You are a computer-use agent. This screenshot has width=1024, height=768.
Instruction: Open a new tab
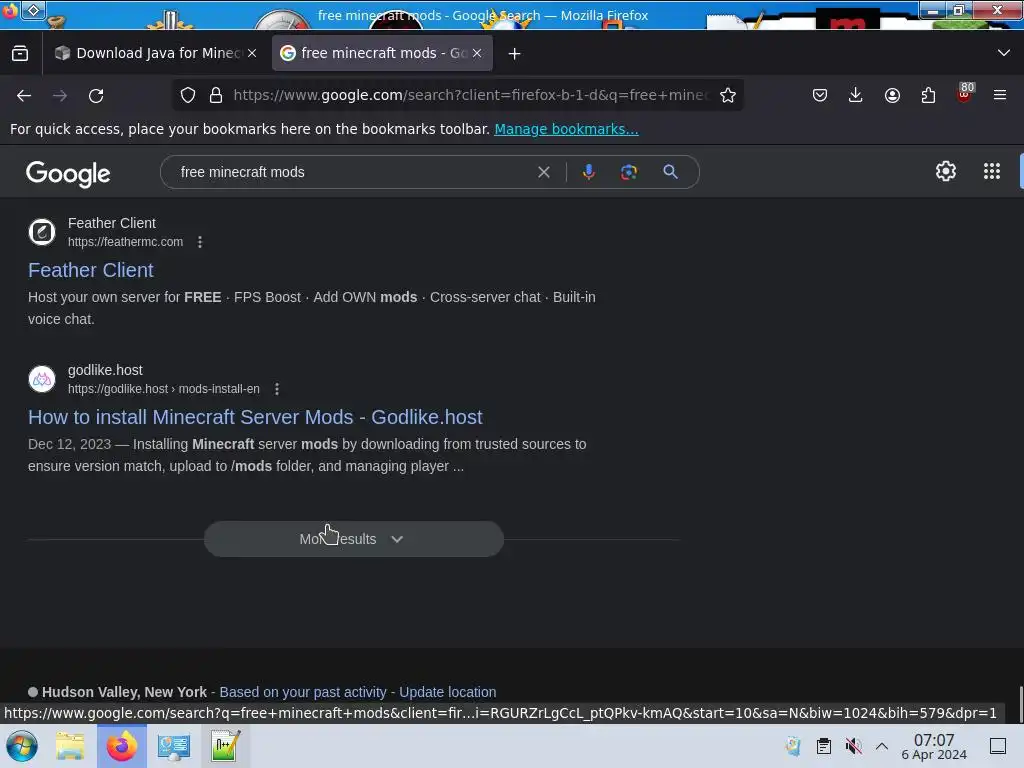515,54
